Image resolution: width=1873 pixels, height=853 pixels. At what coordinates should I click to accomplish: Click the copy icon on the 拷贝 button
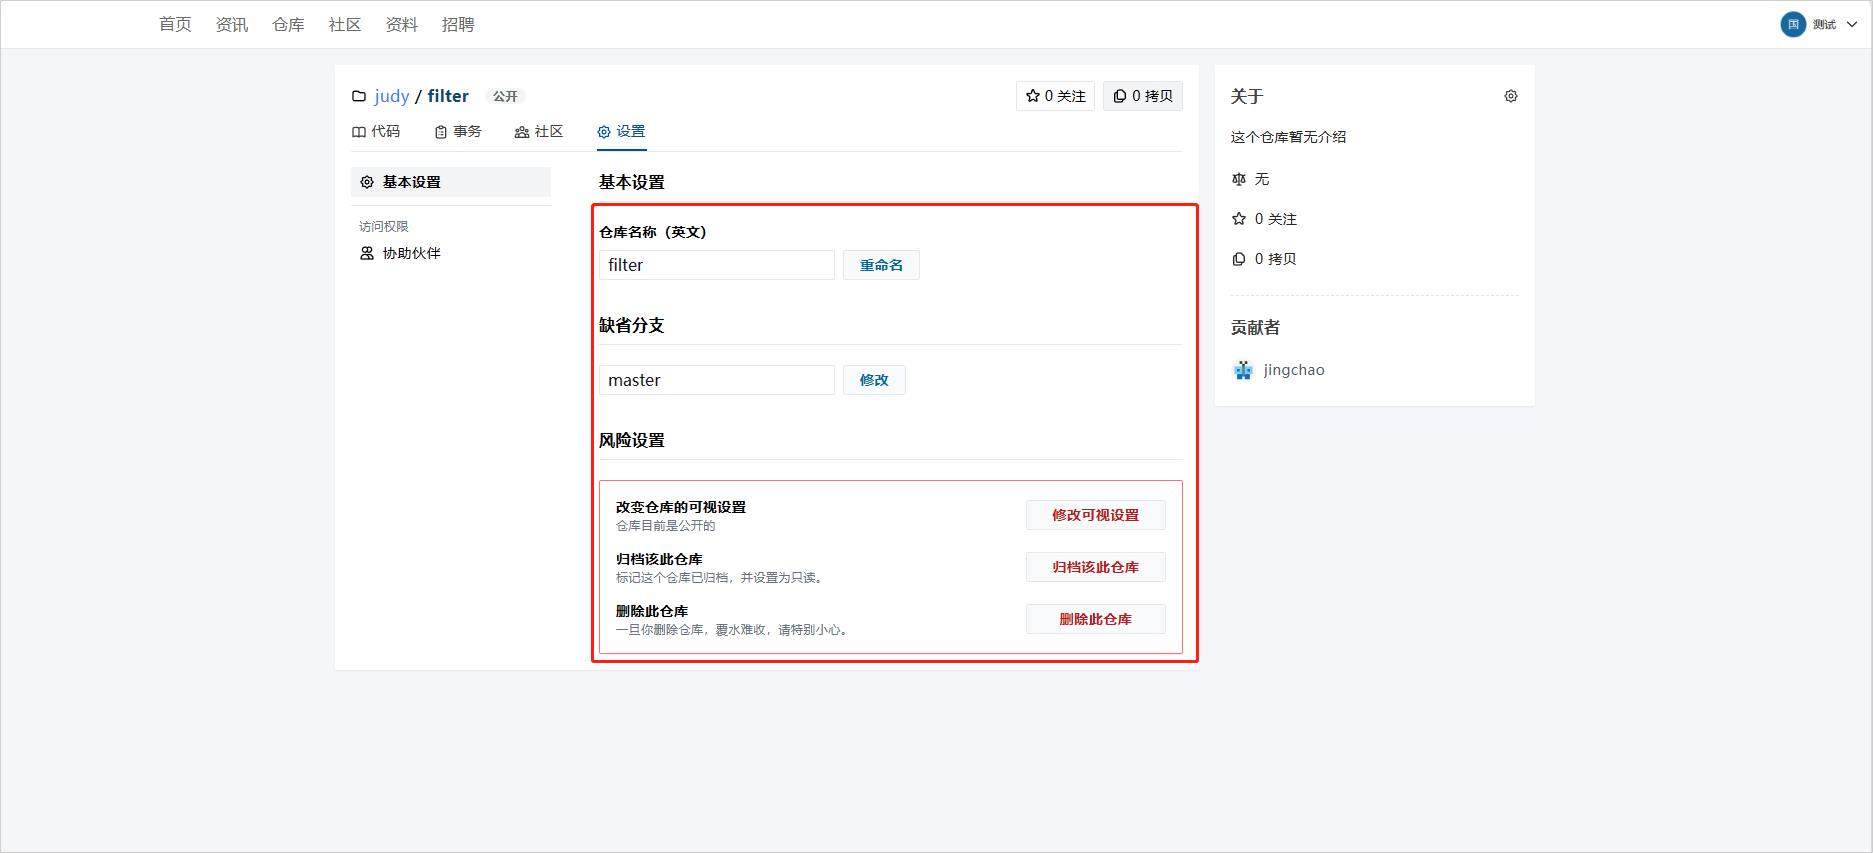[x=1120, y=96]
